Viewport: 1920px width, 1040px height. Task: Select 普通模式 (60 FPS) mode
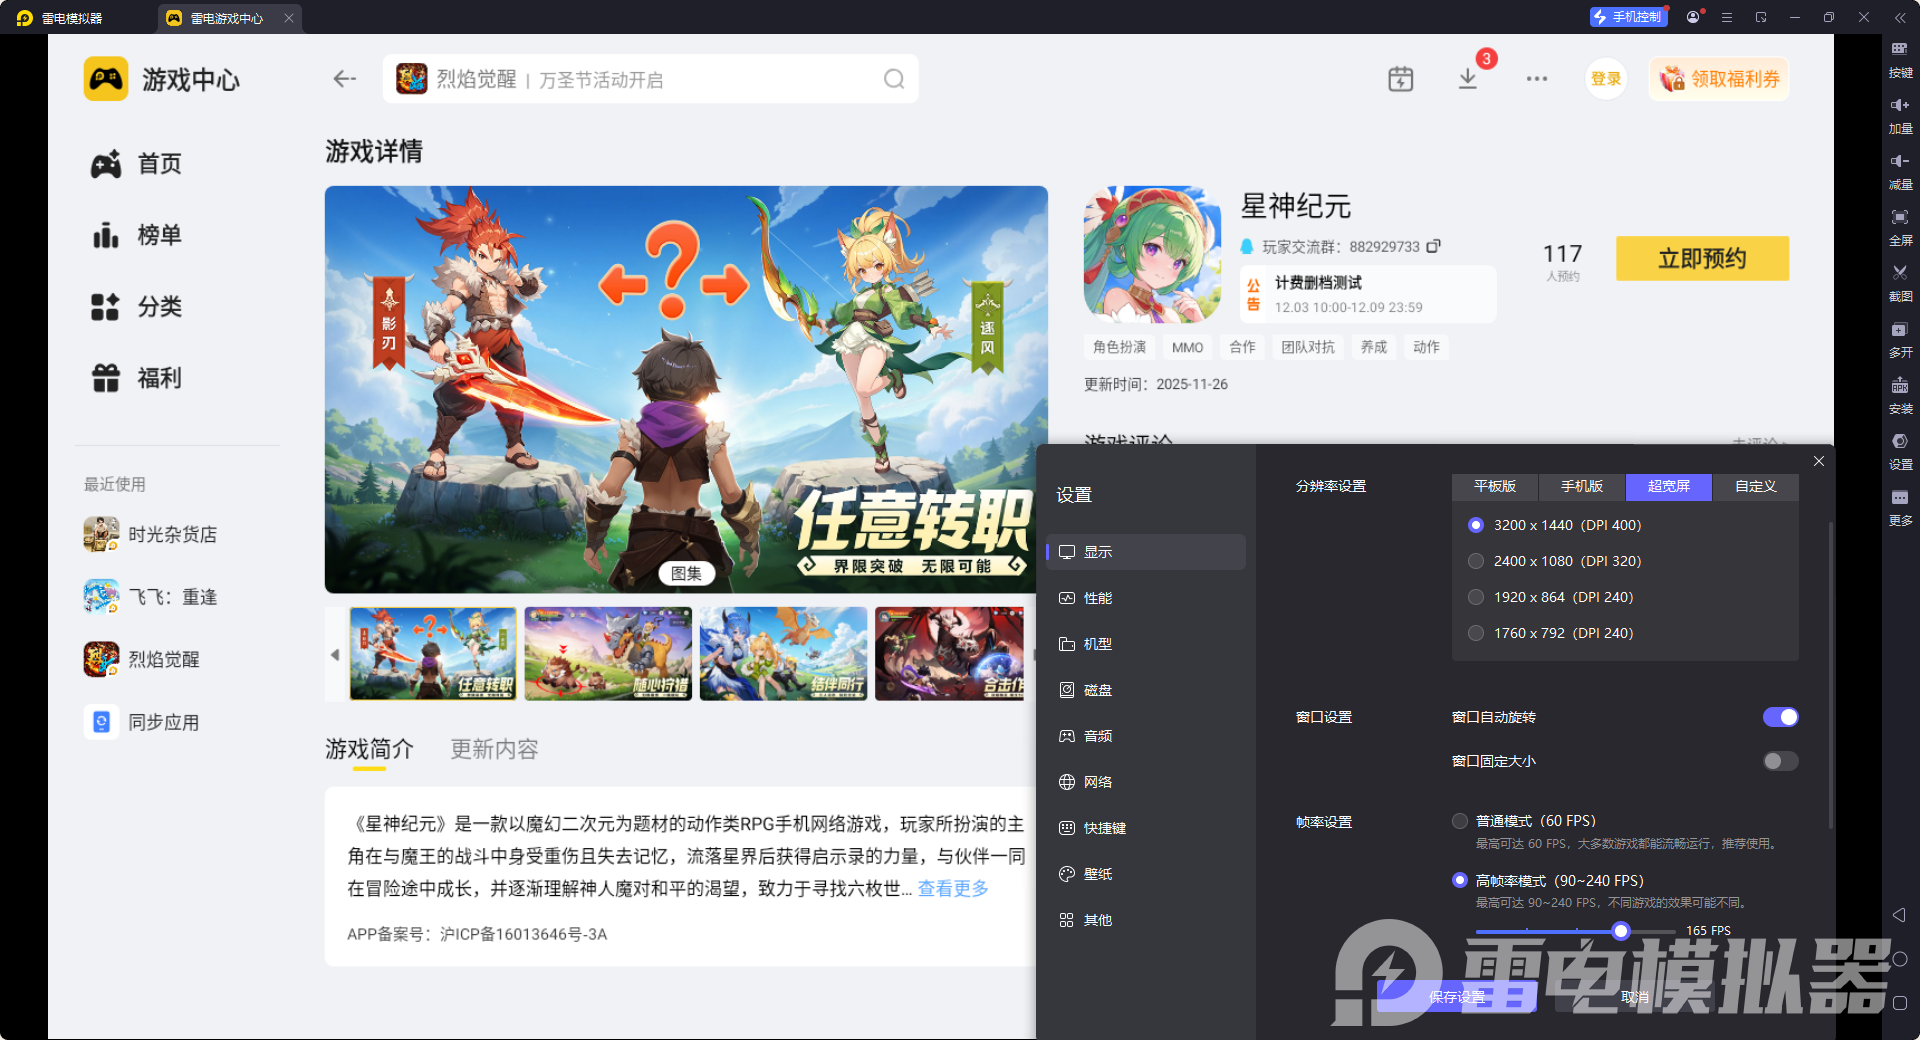point(1459,820)
